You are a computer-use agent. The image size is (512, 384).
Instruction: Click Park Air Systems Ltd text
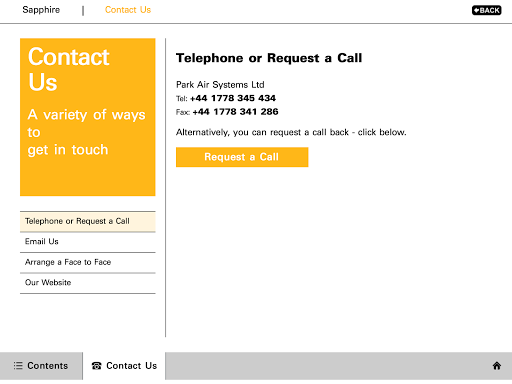coord(220,85)
